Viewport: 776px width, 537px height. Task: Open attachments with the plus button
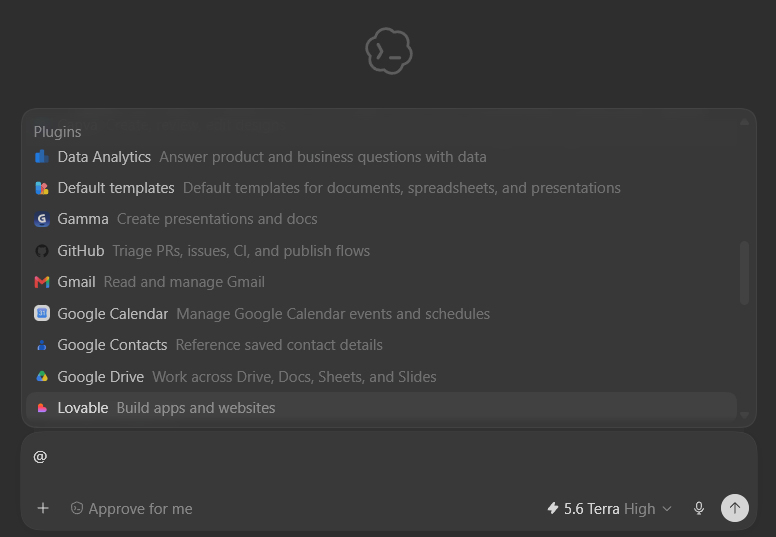coord(43,508)
